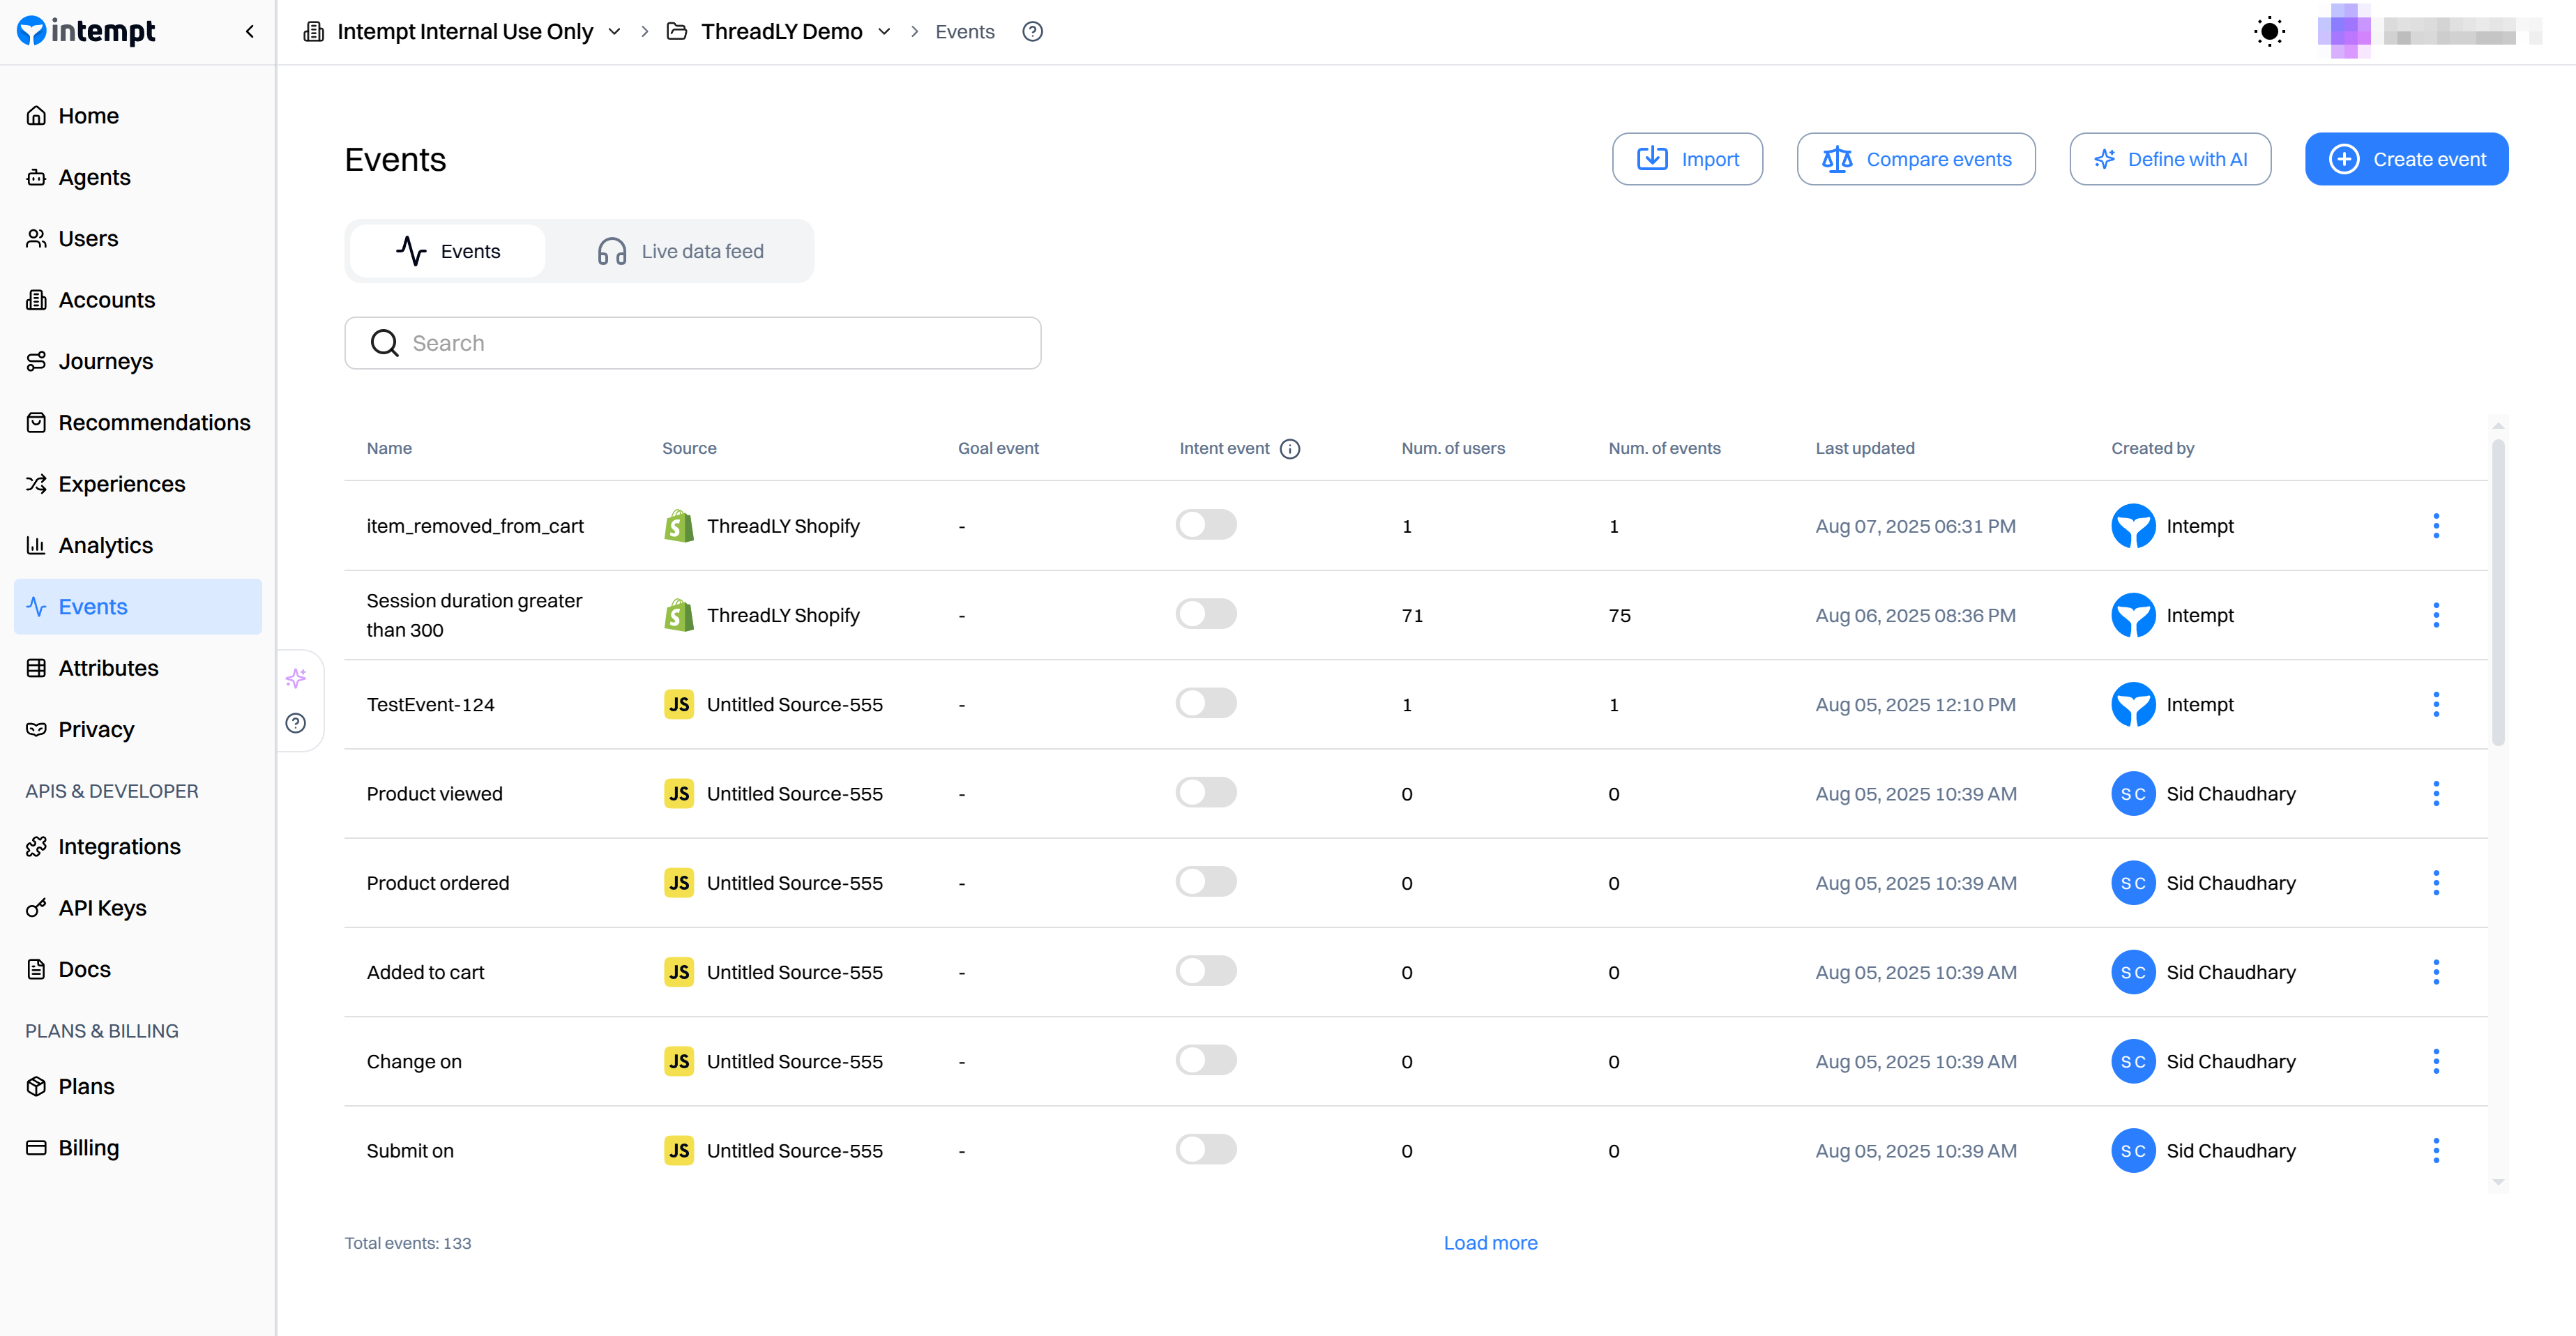Switch to Live data feed tab
The image size is (2576, 1336).
[680, 251]
